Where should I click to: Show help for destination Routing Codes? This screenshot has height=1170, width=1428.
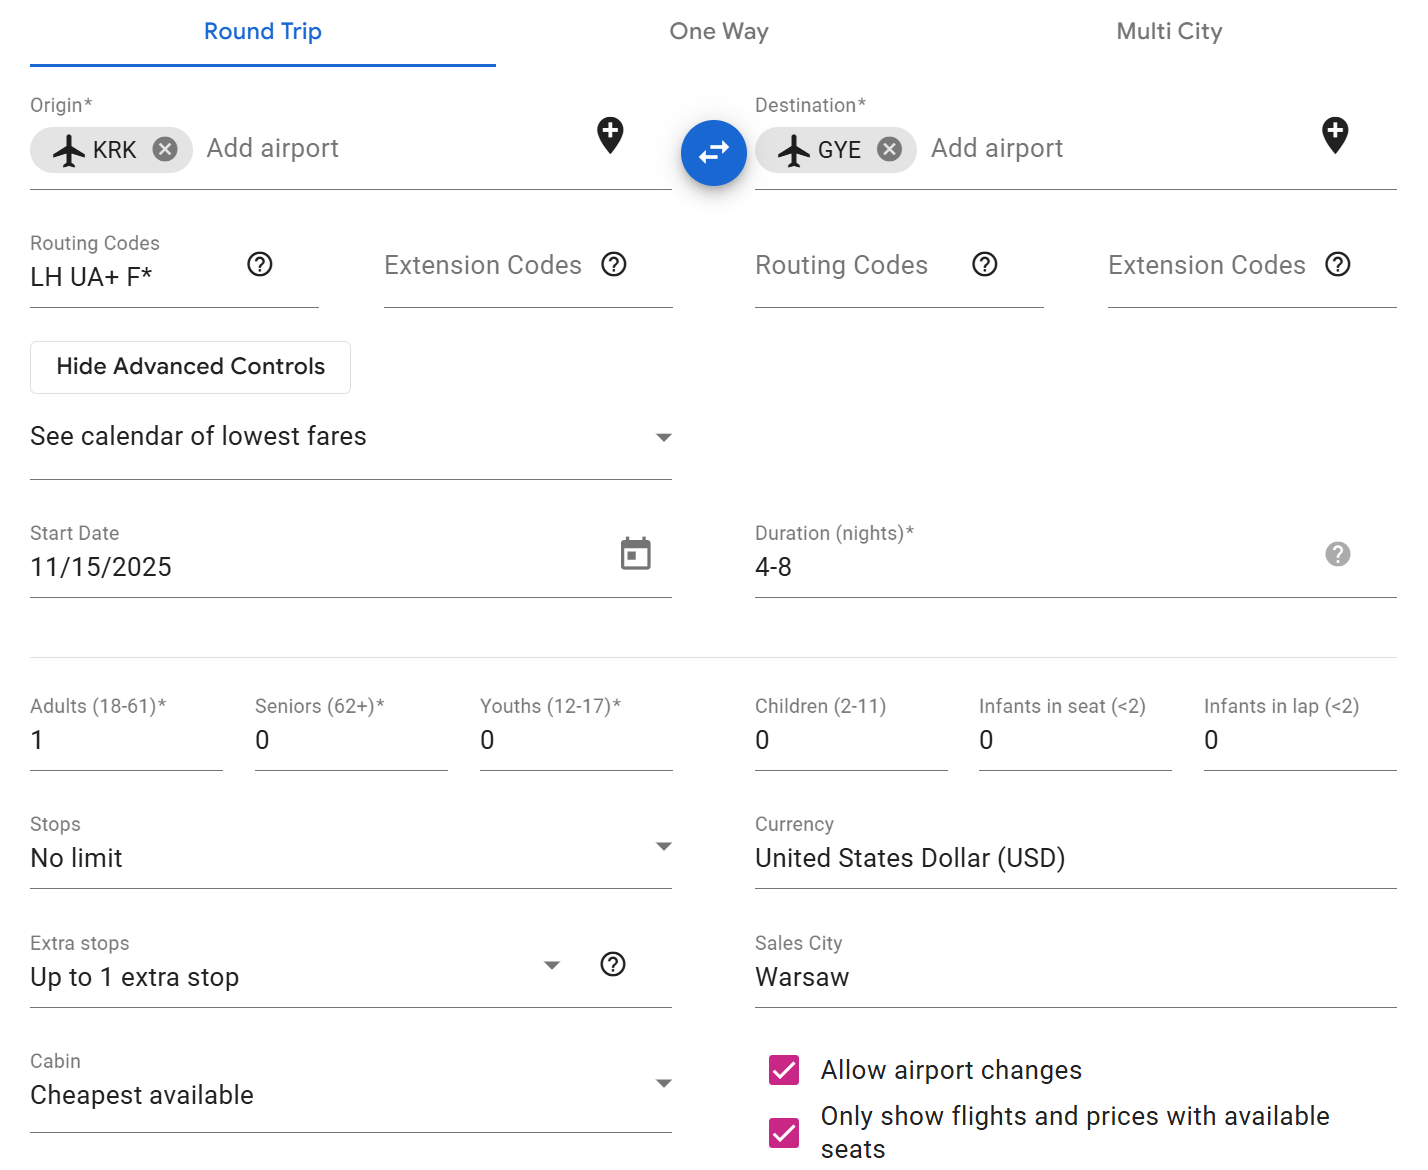(985, 264)
